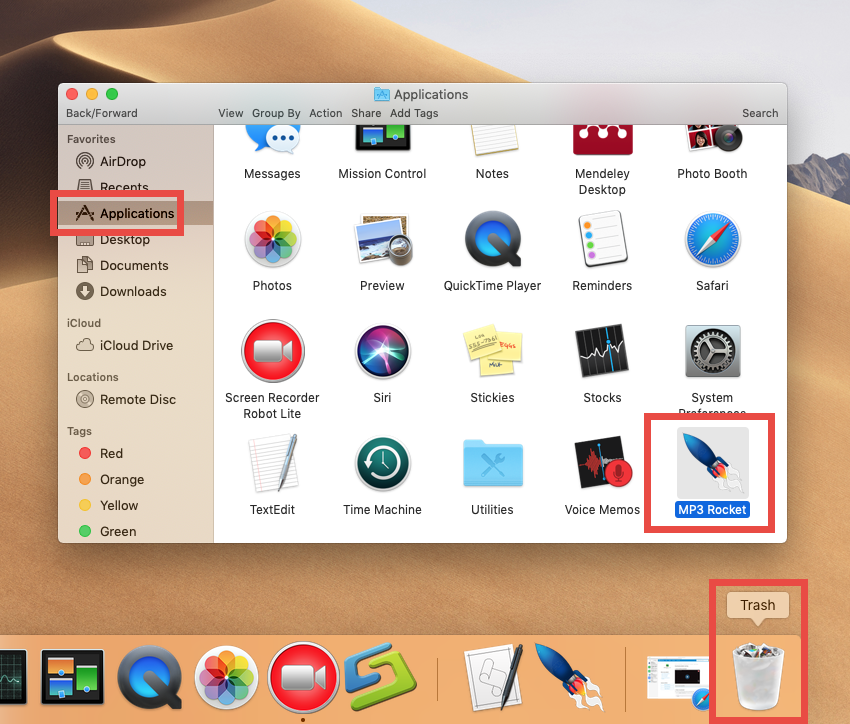
Task: Open the Group By menu
Action: coord(276,113)
